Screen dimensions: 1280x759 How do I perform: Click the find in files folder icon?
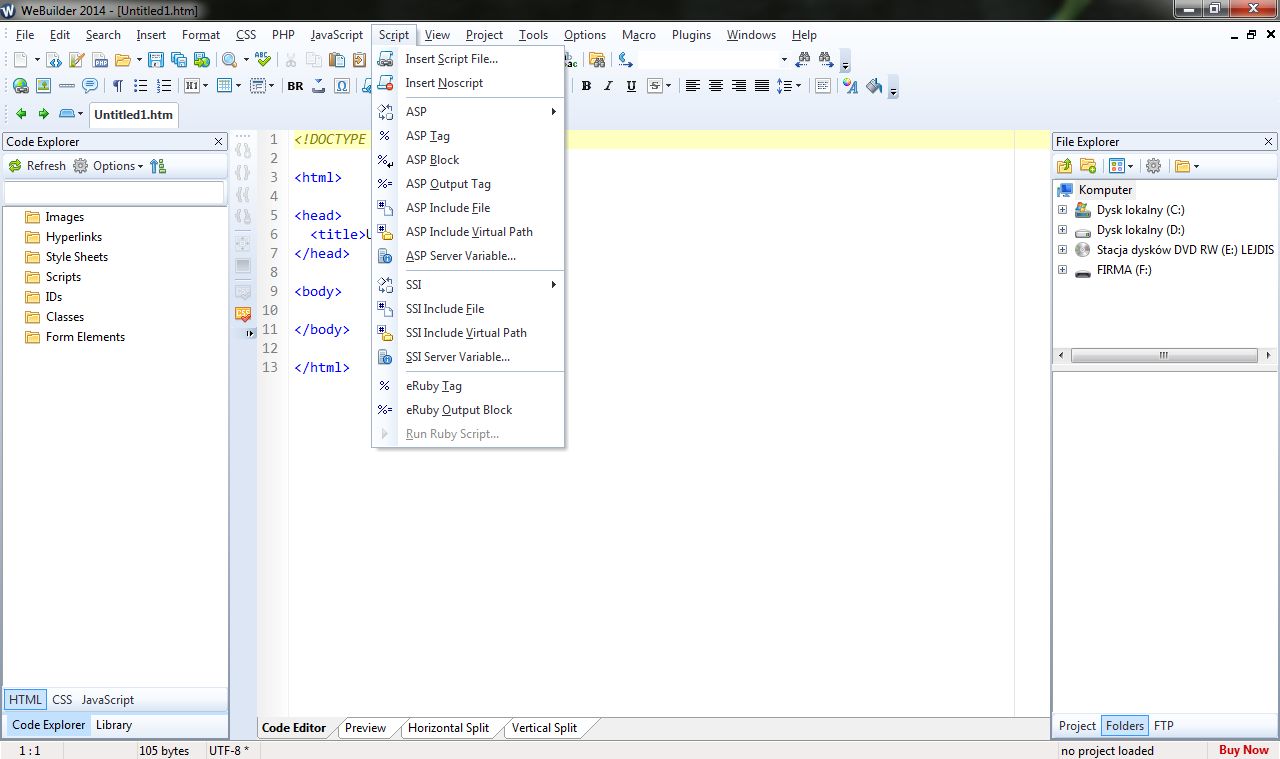pos(597,60)
